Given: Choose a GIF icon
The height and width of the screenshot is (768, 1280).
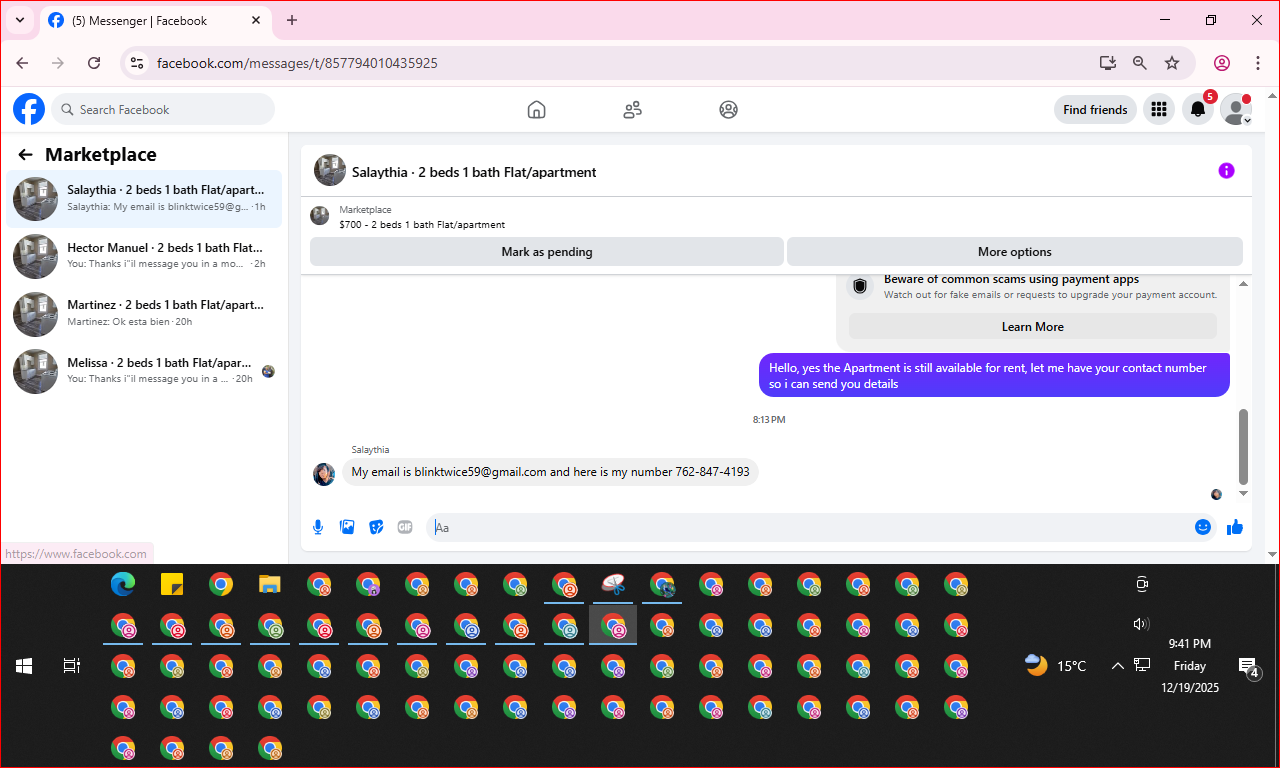Looking at the screenshot, I should click(x=405, y=527).
